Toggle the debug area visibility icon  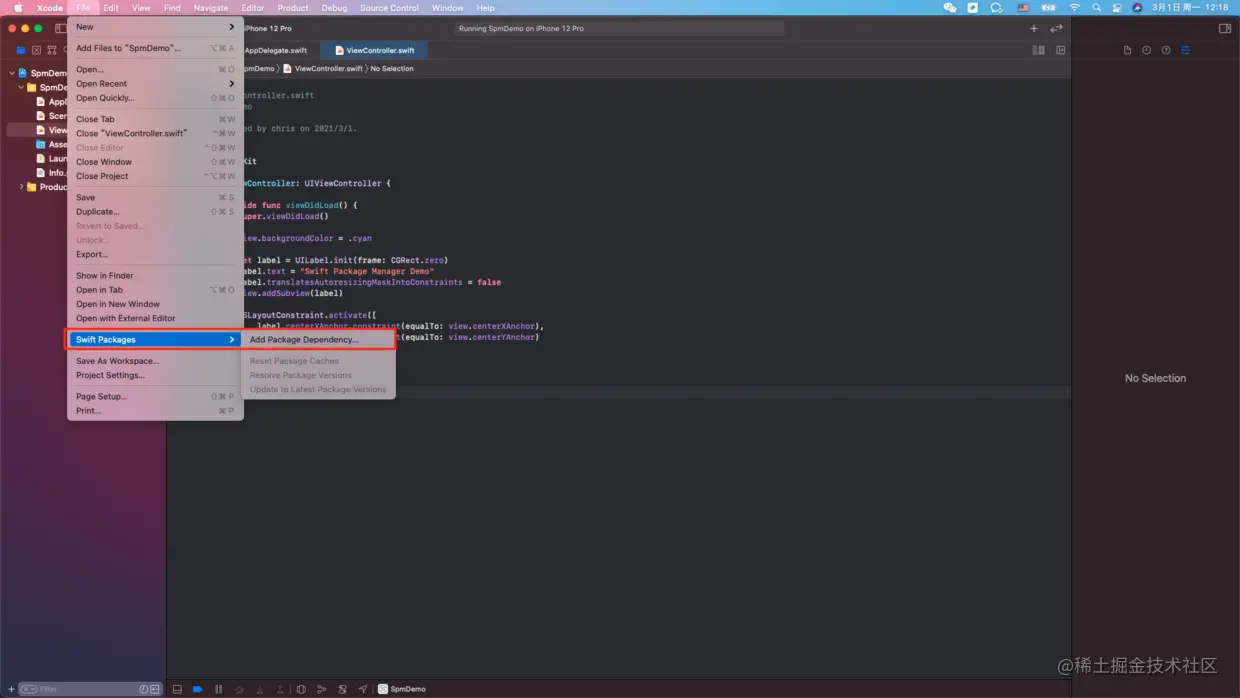tap(177, 689)
